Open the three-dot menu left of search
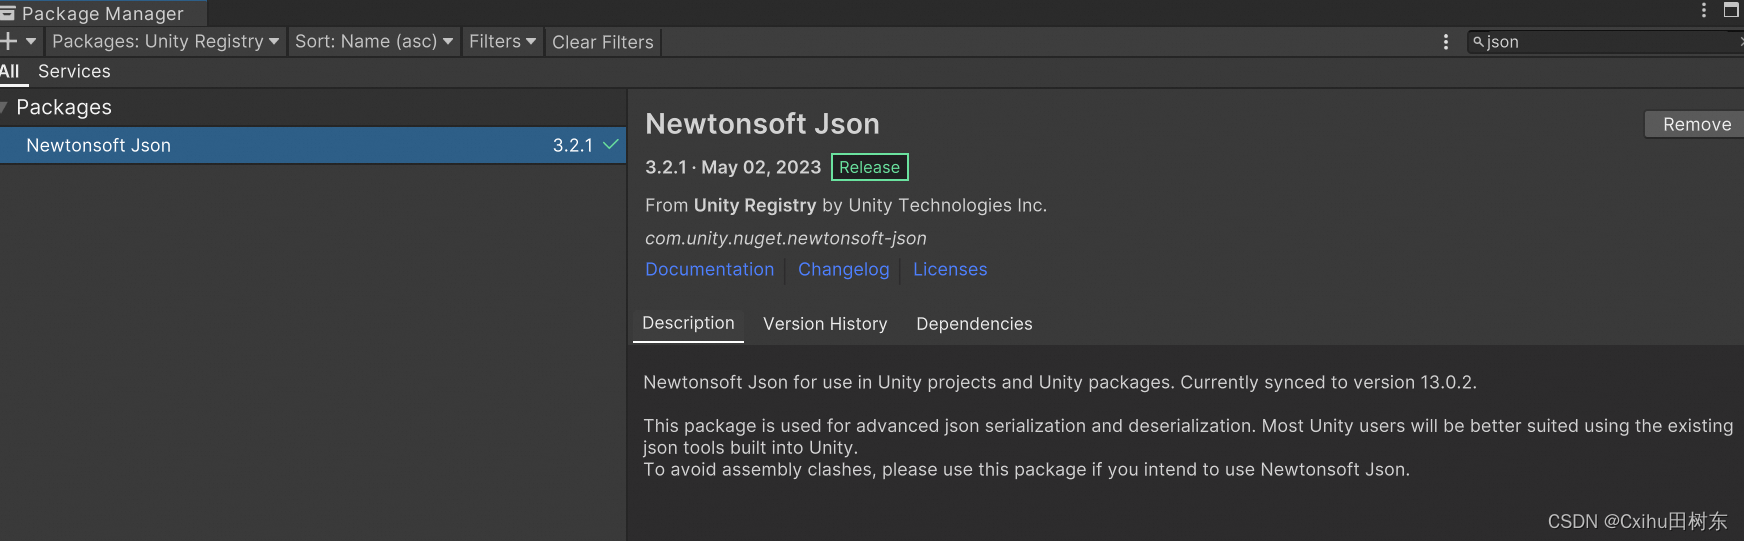This screenshot has height=541, width=1744. pyautogui.click(x=1445, y=41)
